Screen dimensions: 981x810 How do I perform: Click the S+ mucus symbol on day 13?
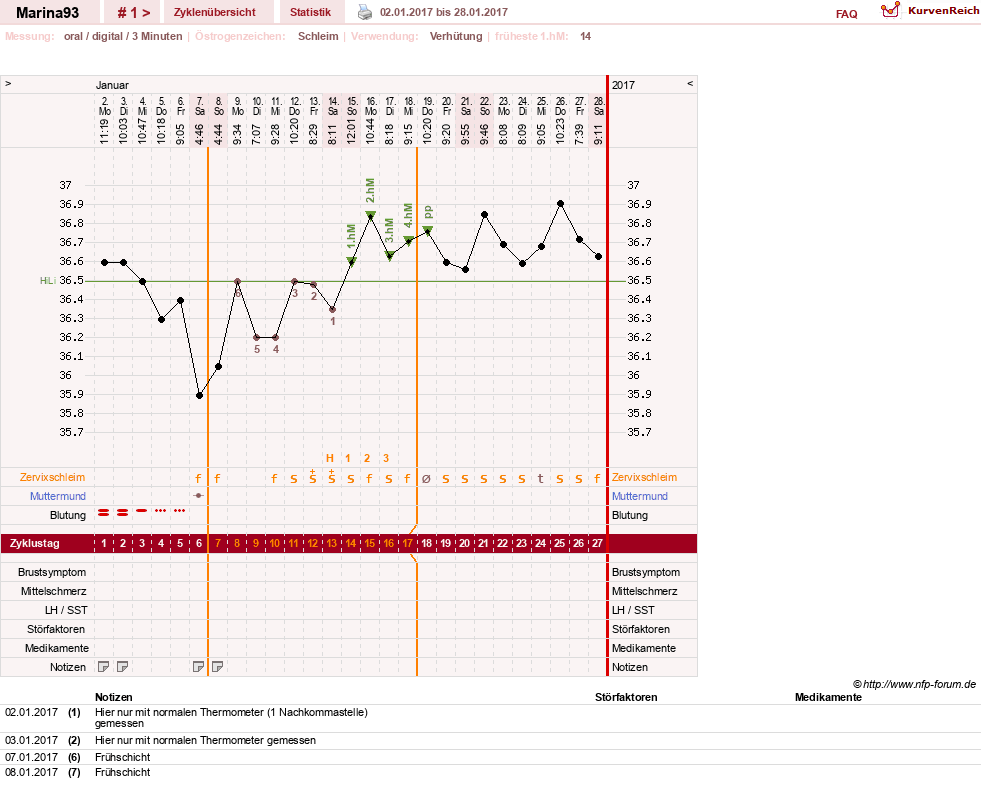pyautogui.click(x=332, y=477)
